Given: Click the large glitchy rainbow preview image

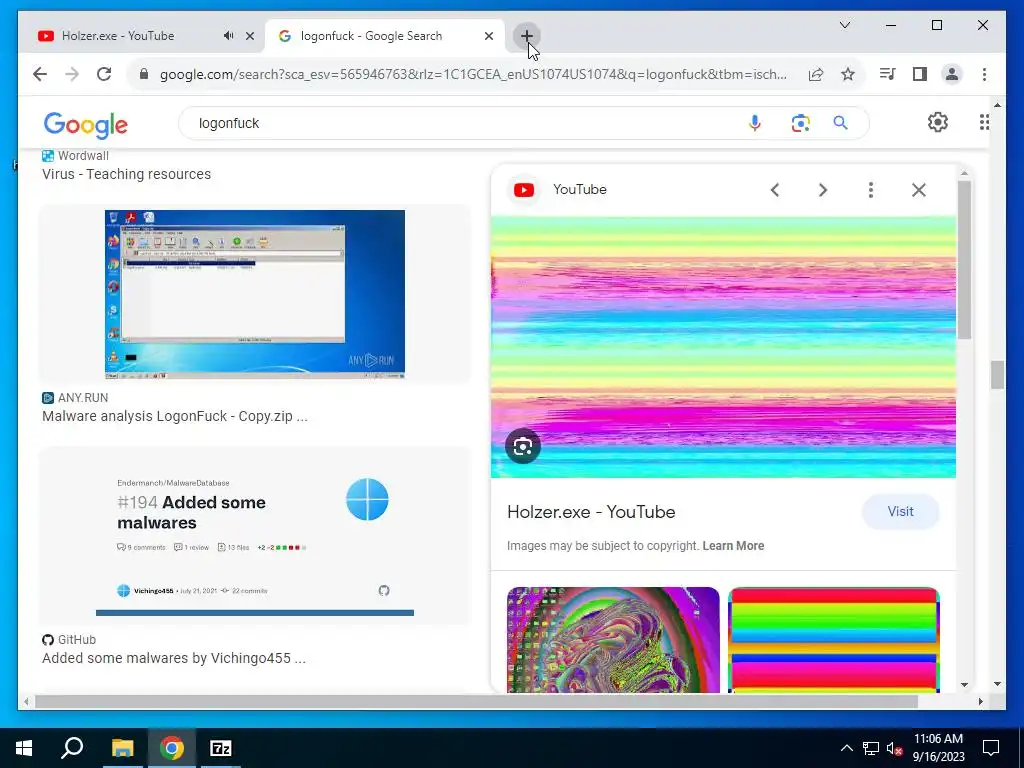Looking at the screenshot, I should click(x=724, y=347).
